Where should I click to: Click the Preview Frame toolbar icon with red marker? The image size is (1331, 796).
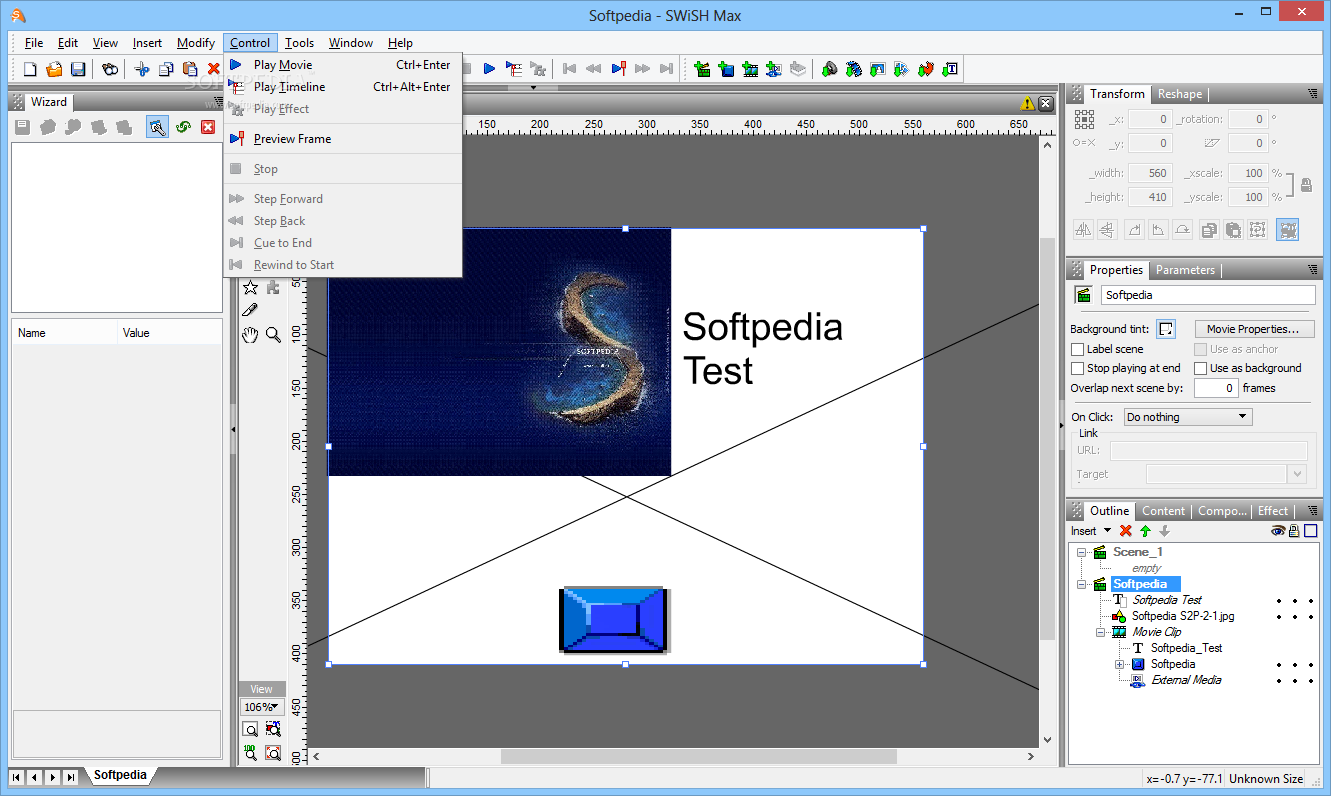pos(618,69)
